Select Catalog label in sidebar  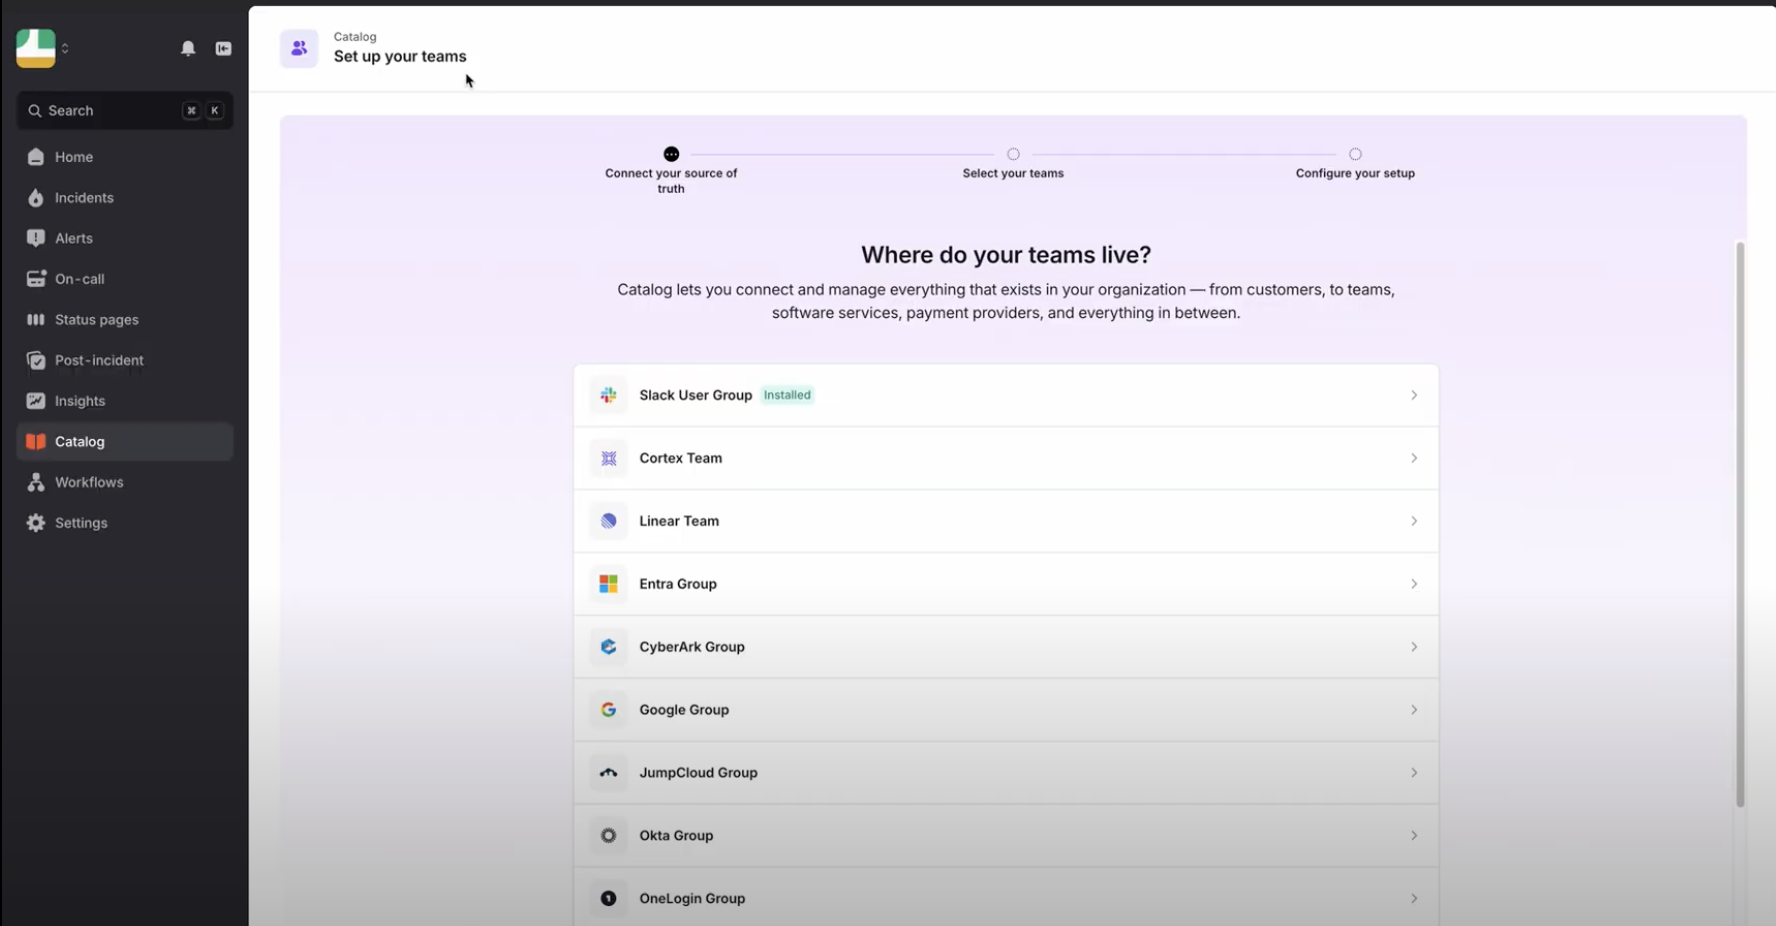80,442
